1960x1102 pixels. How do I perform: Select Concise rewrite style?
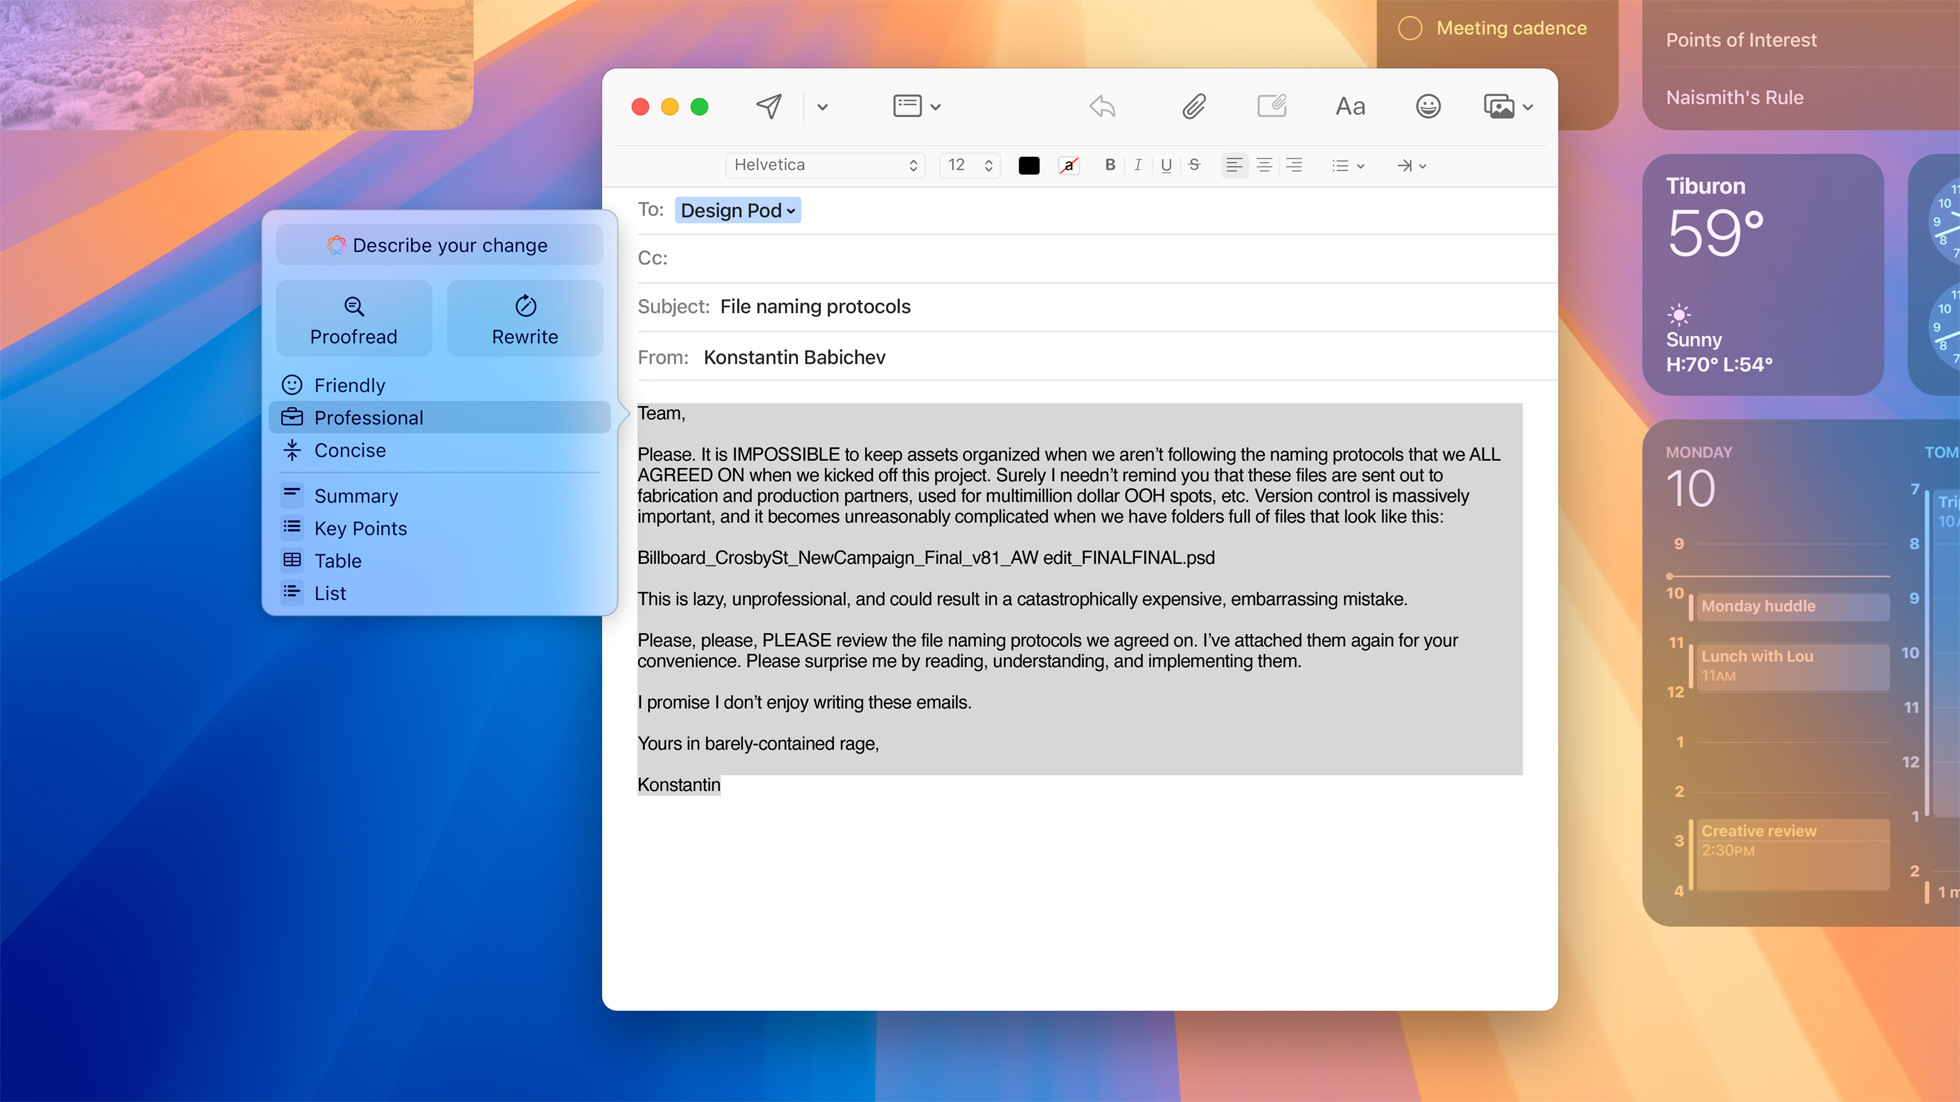[x=350, y=449]
